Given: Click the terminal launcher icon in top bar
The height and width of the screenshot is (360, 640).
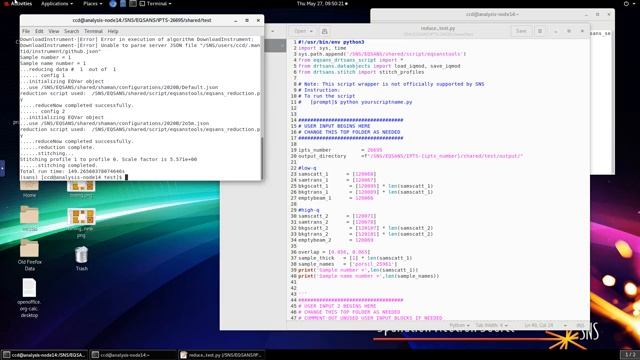Looking at the screenshot, I should [133, 4].
